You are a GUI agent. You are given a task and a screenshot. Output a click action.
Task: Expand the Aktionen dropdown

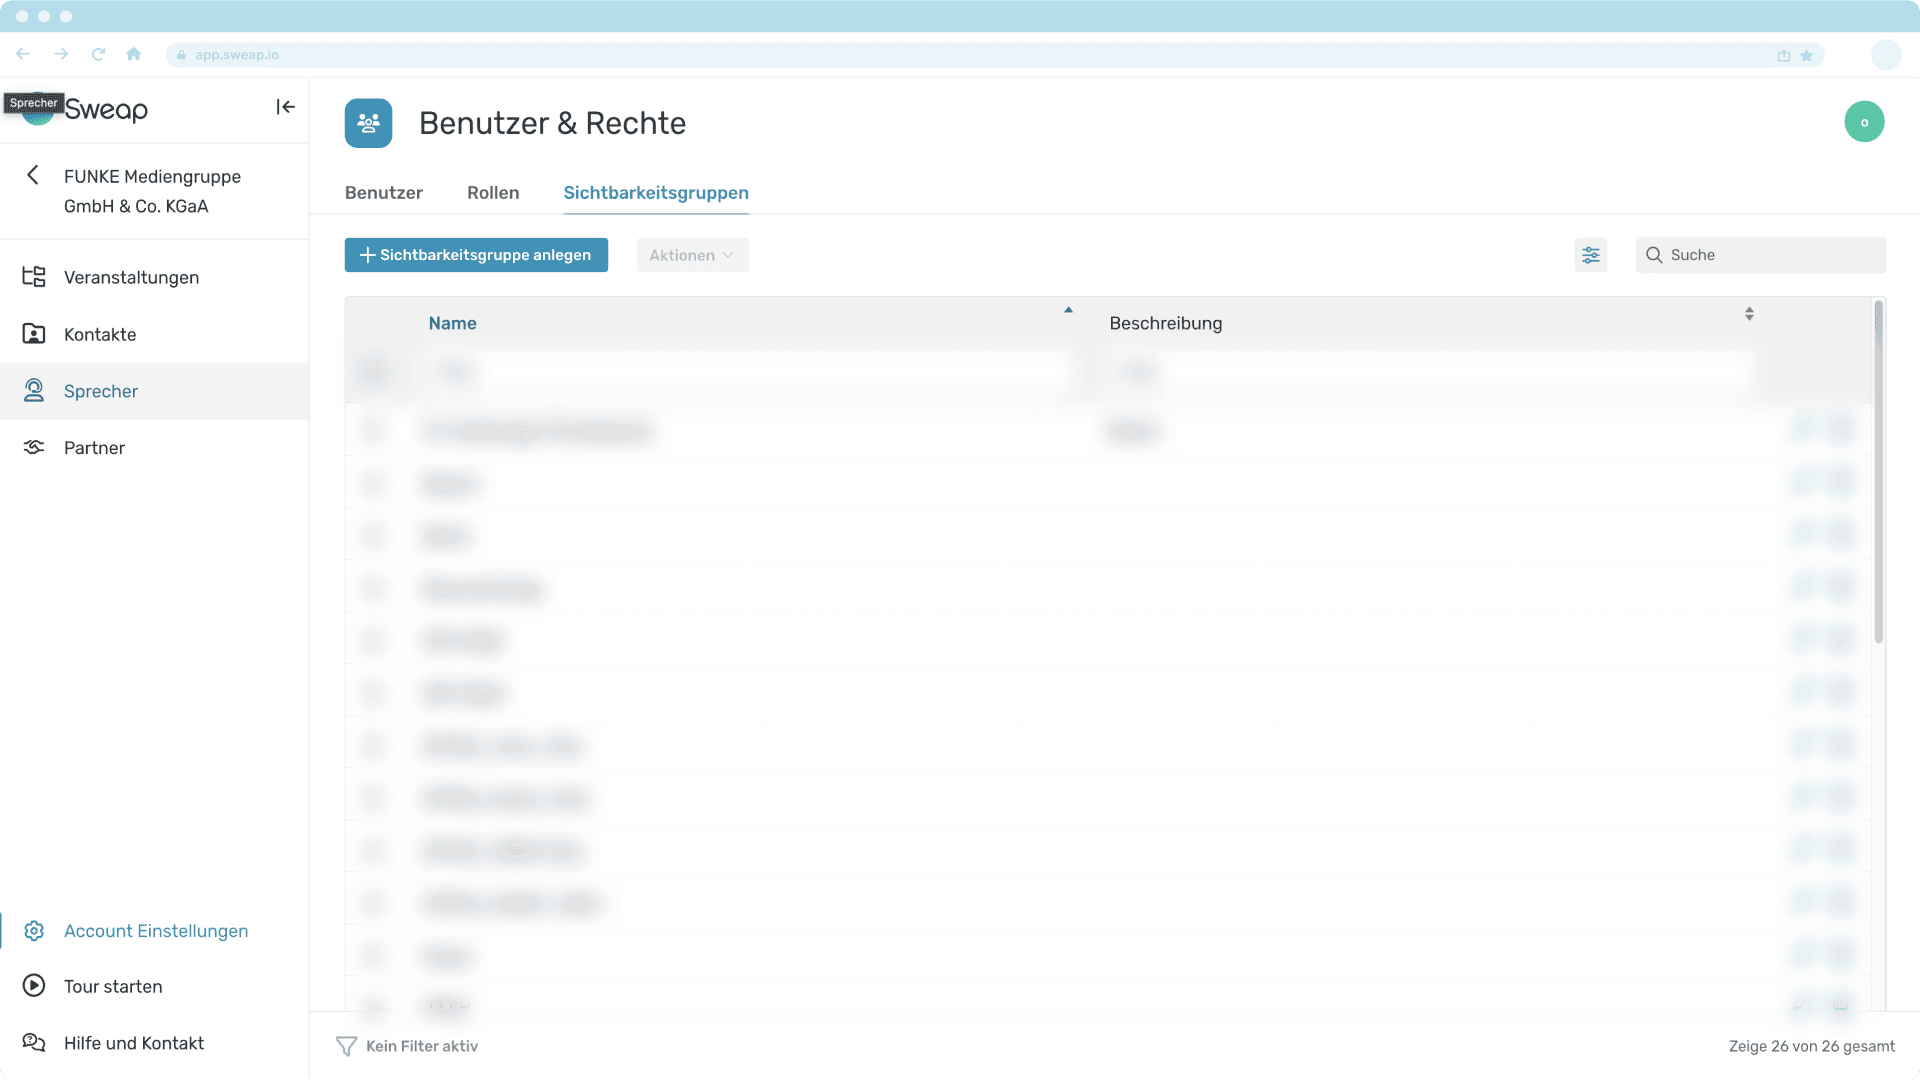tap(692, 255)
